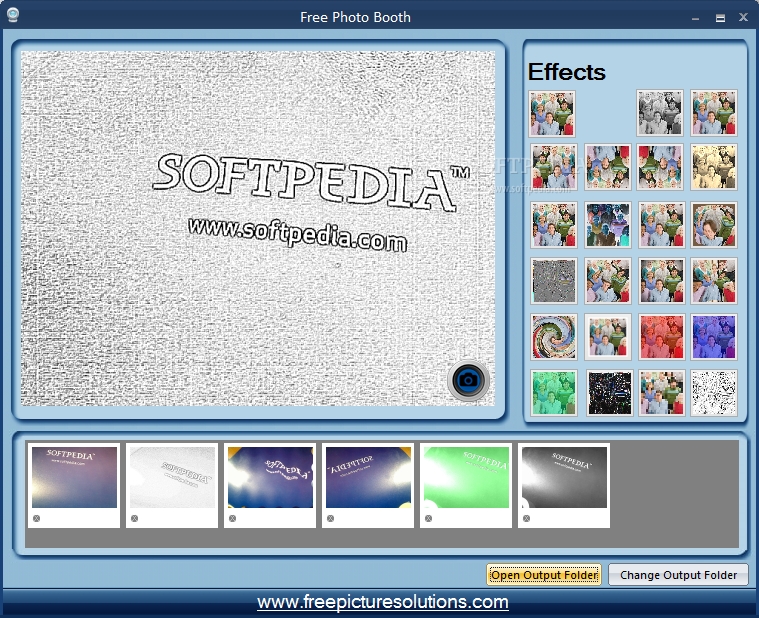Click the camera capture button

(x=468, y=380)
